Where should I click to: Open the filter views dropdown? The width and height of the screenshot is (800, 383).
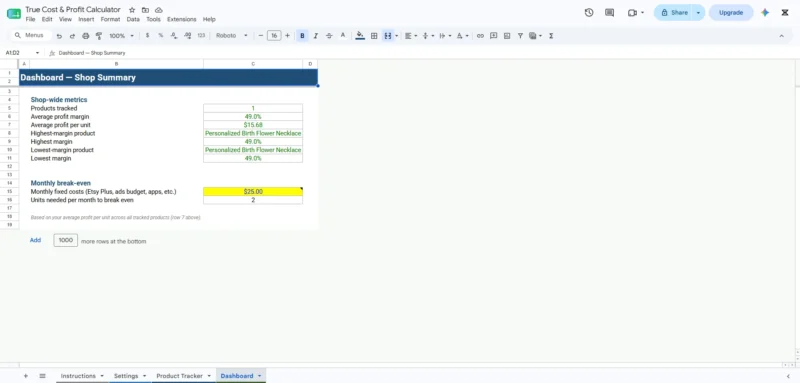click(535, 36)
